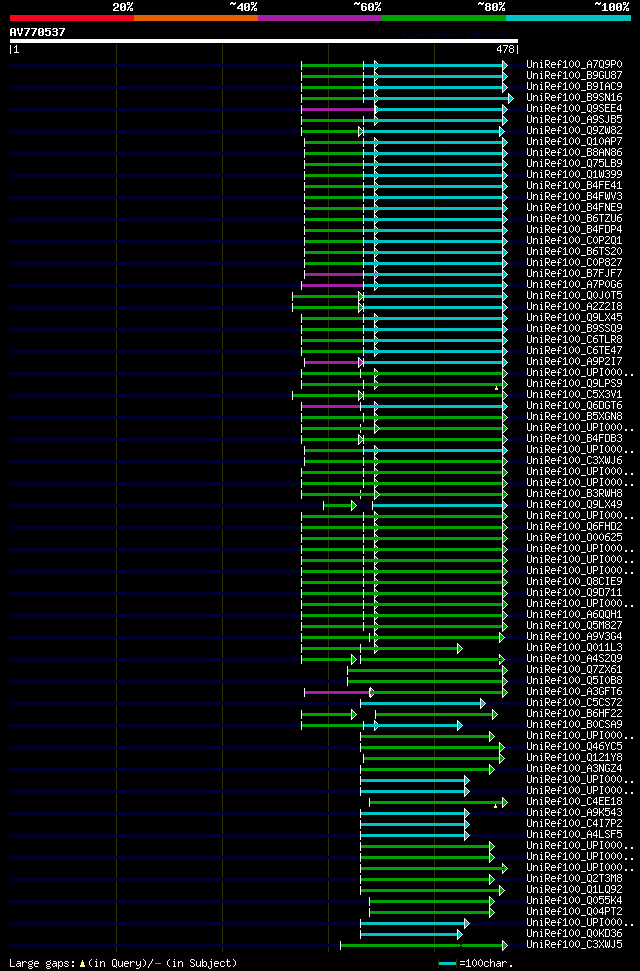Select the UniRef100_A9V3G4 label
Screen dimensions: 640x971
574,637
